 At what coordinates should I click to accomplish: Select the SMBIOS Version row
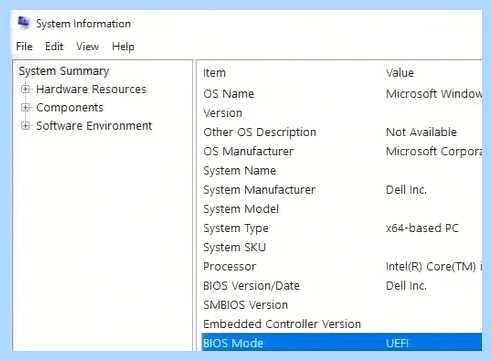[342, 305]
